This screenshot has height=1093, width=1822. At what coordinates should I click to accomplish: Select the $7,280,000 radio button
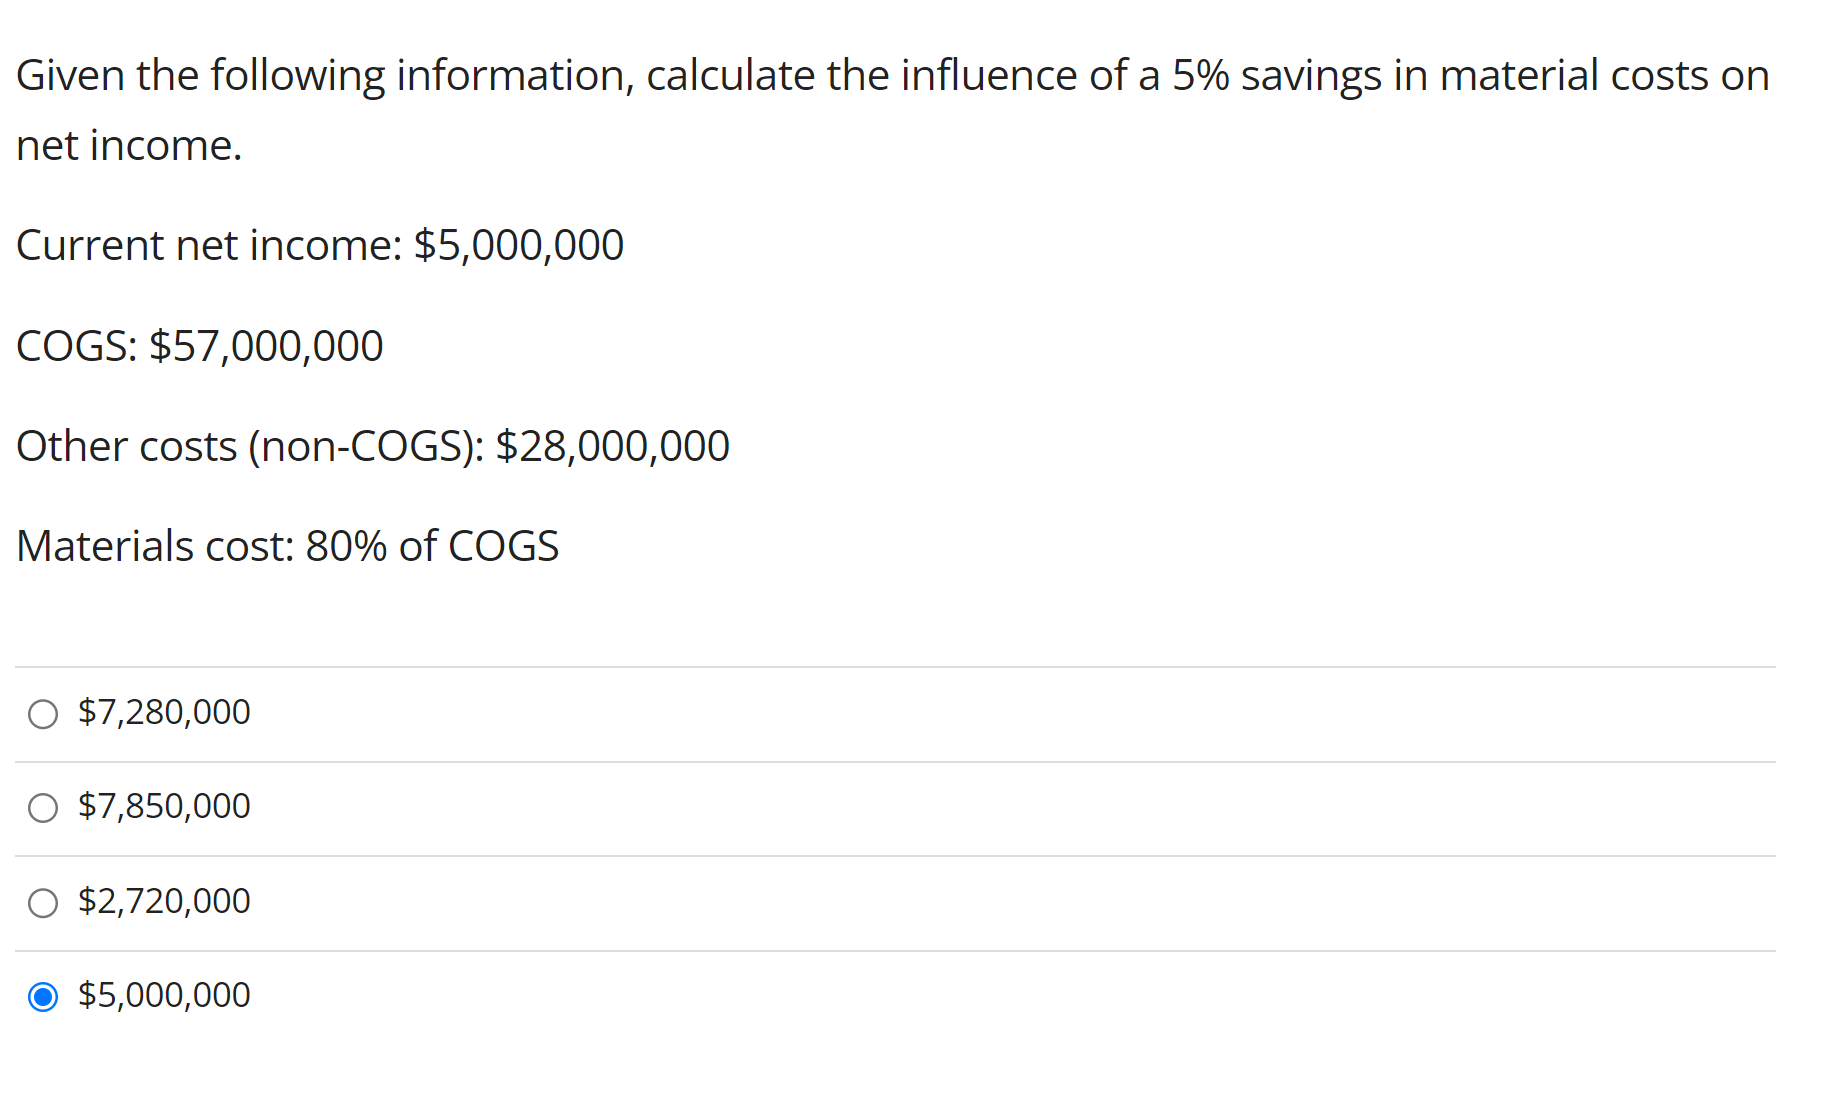(43, 714)
